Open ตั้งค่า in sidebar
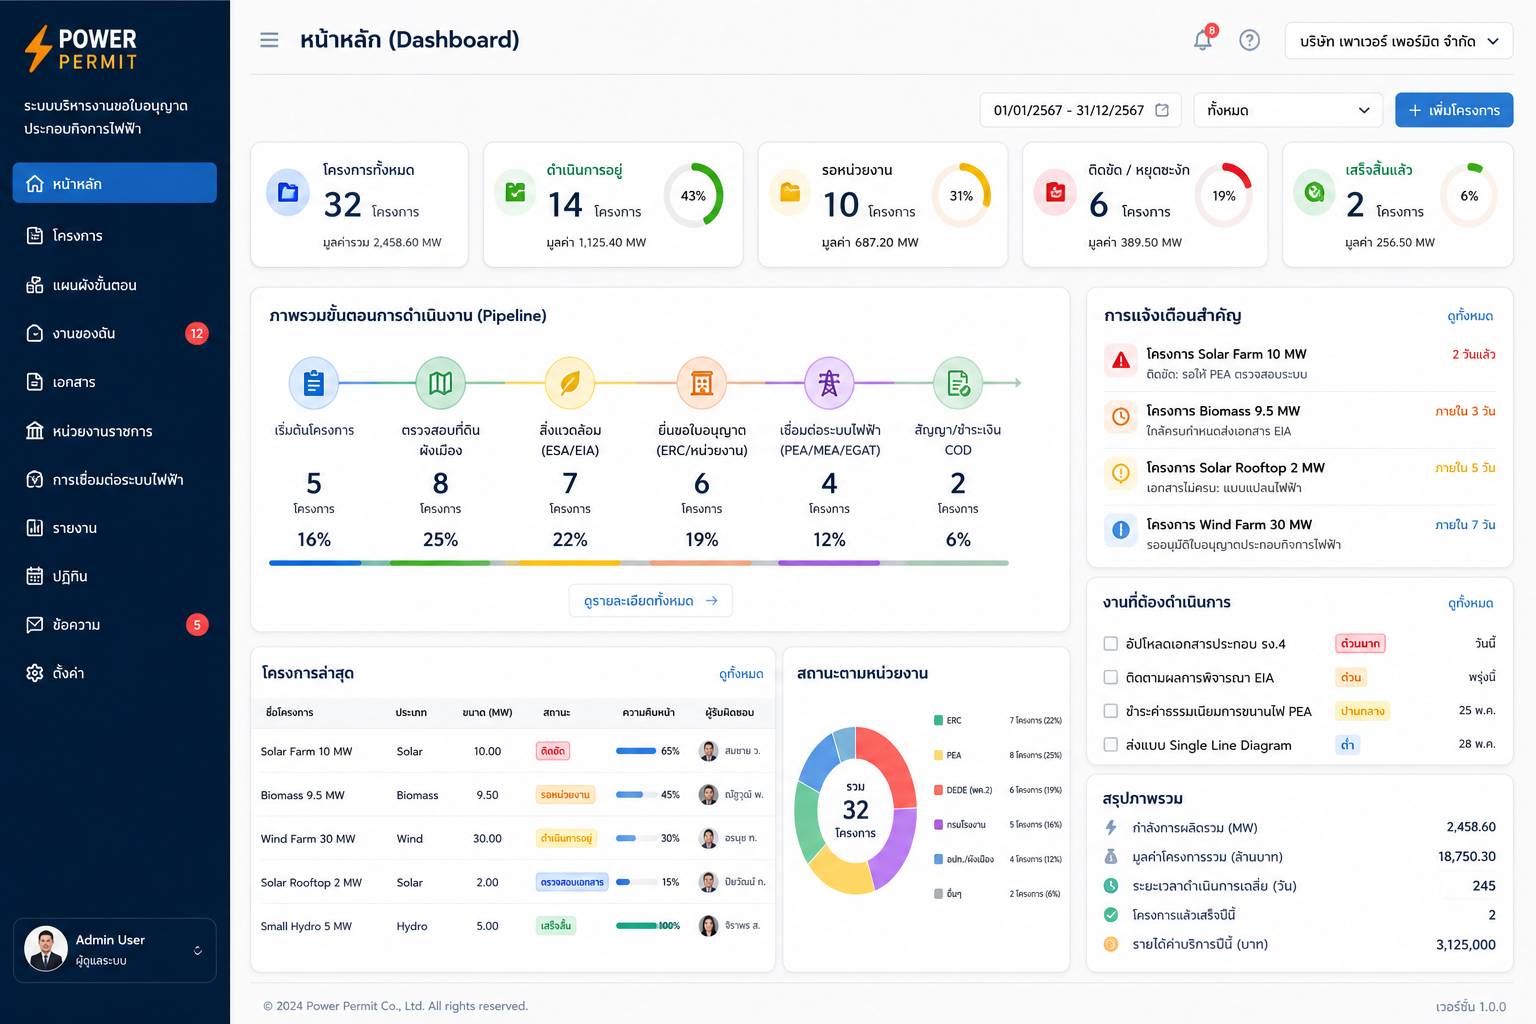 114,673
